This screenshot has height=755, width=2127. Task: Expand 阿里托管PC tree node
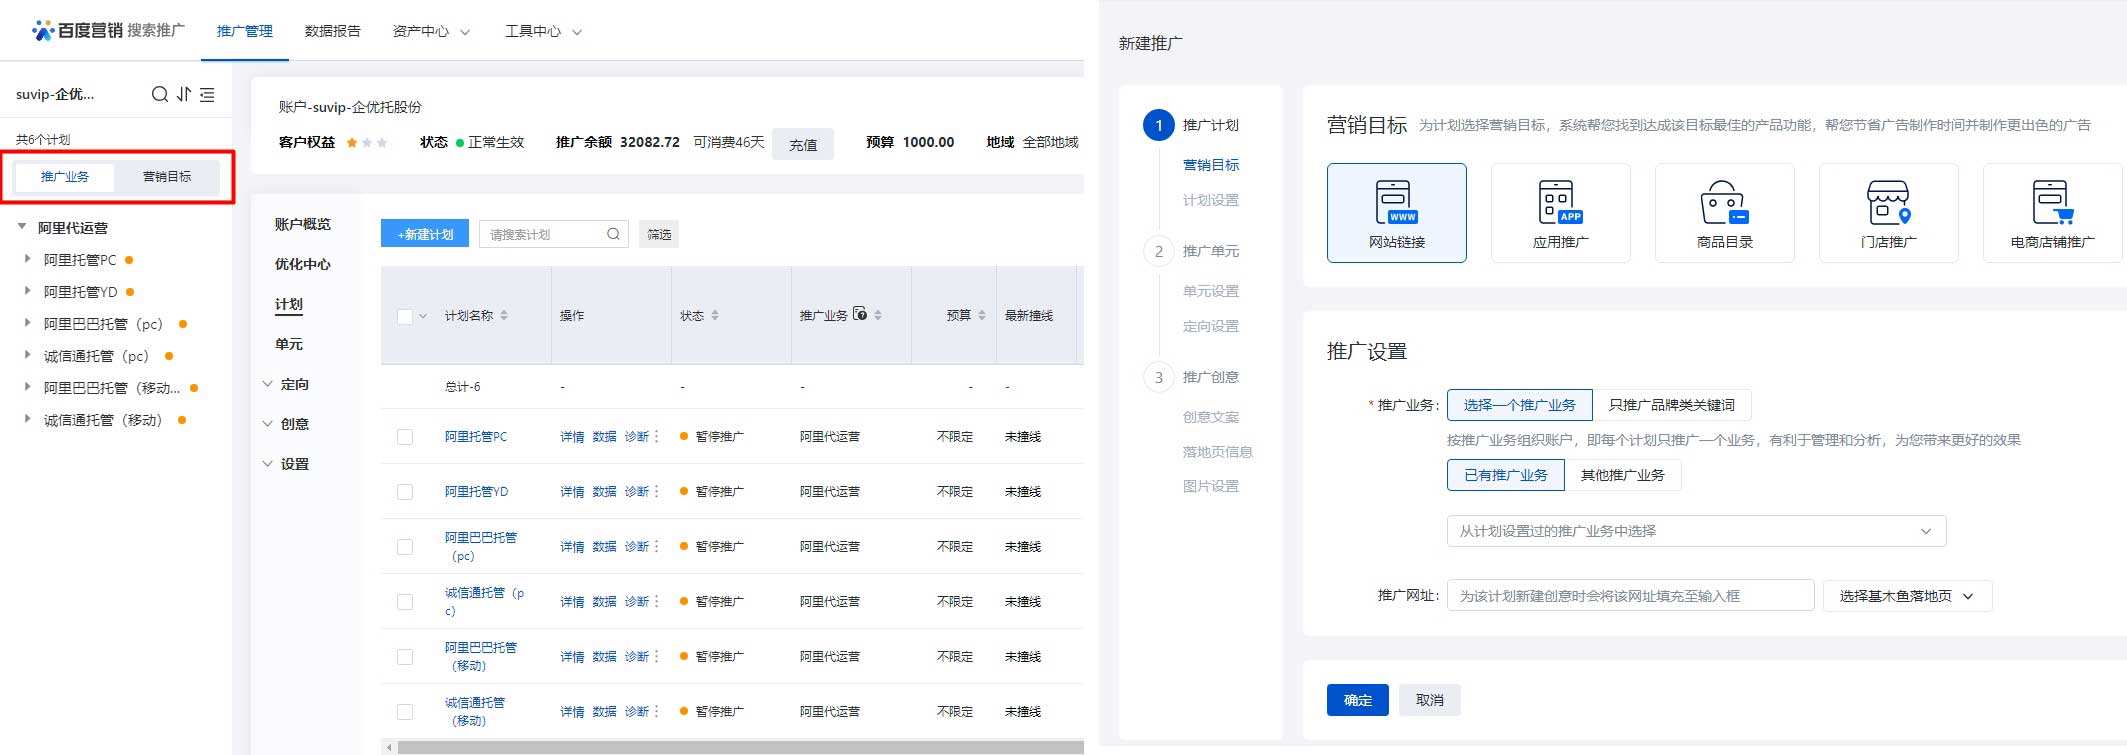click(27, 259)
